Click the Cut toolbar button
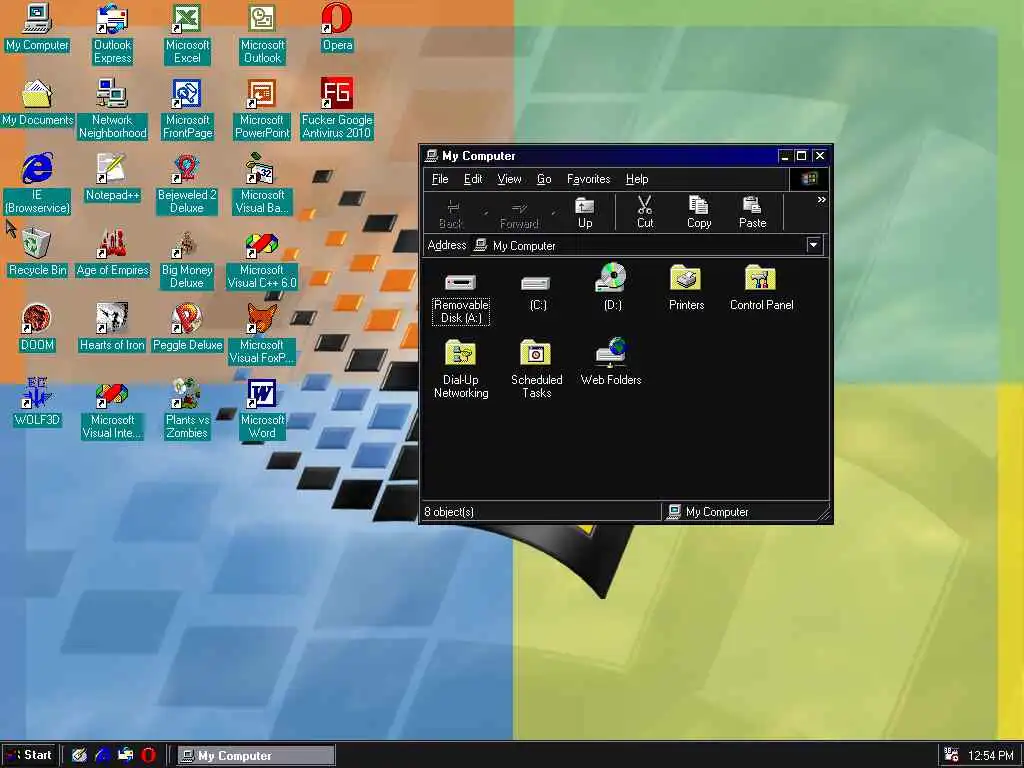This screenshot has height=768, width=1024. coord(645,213)
